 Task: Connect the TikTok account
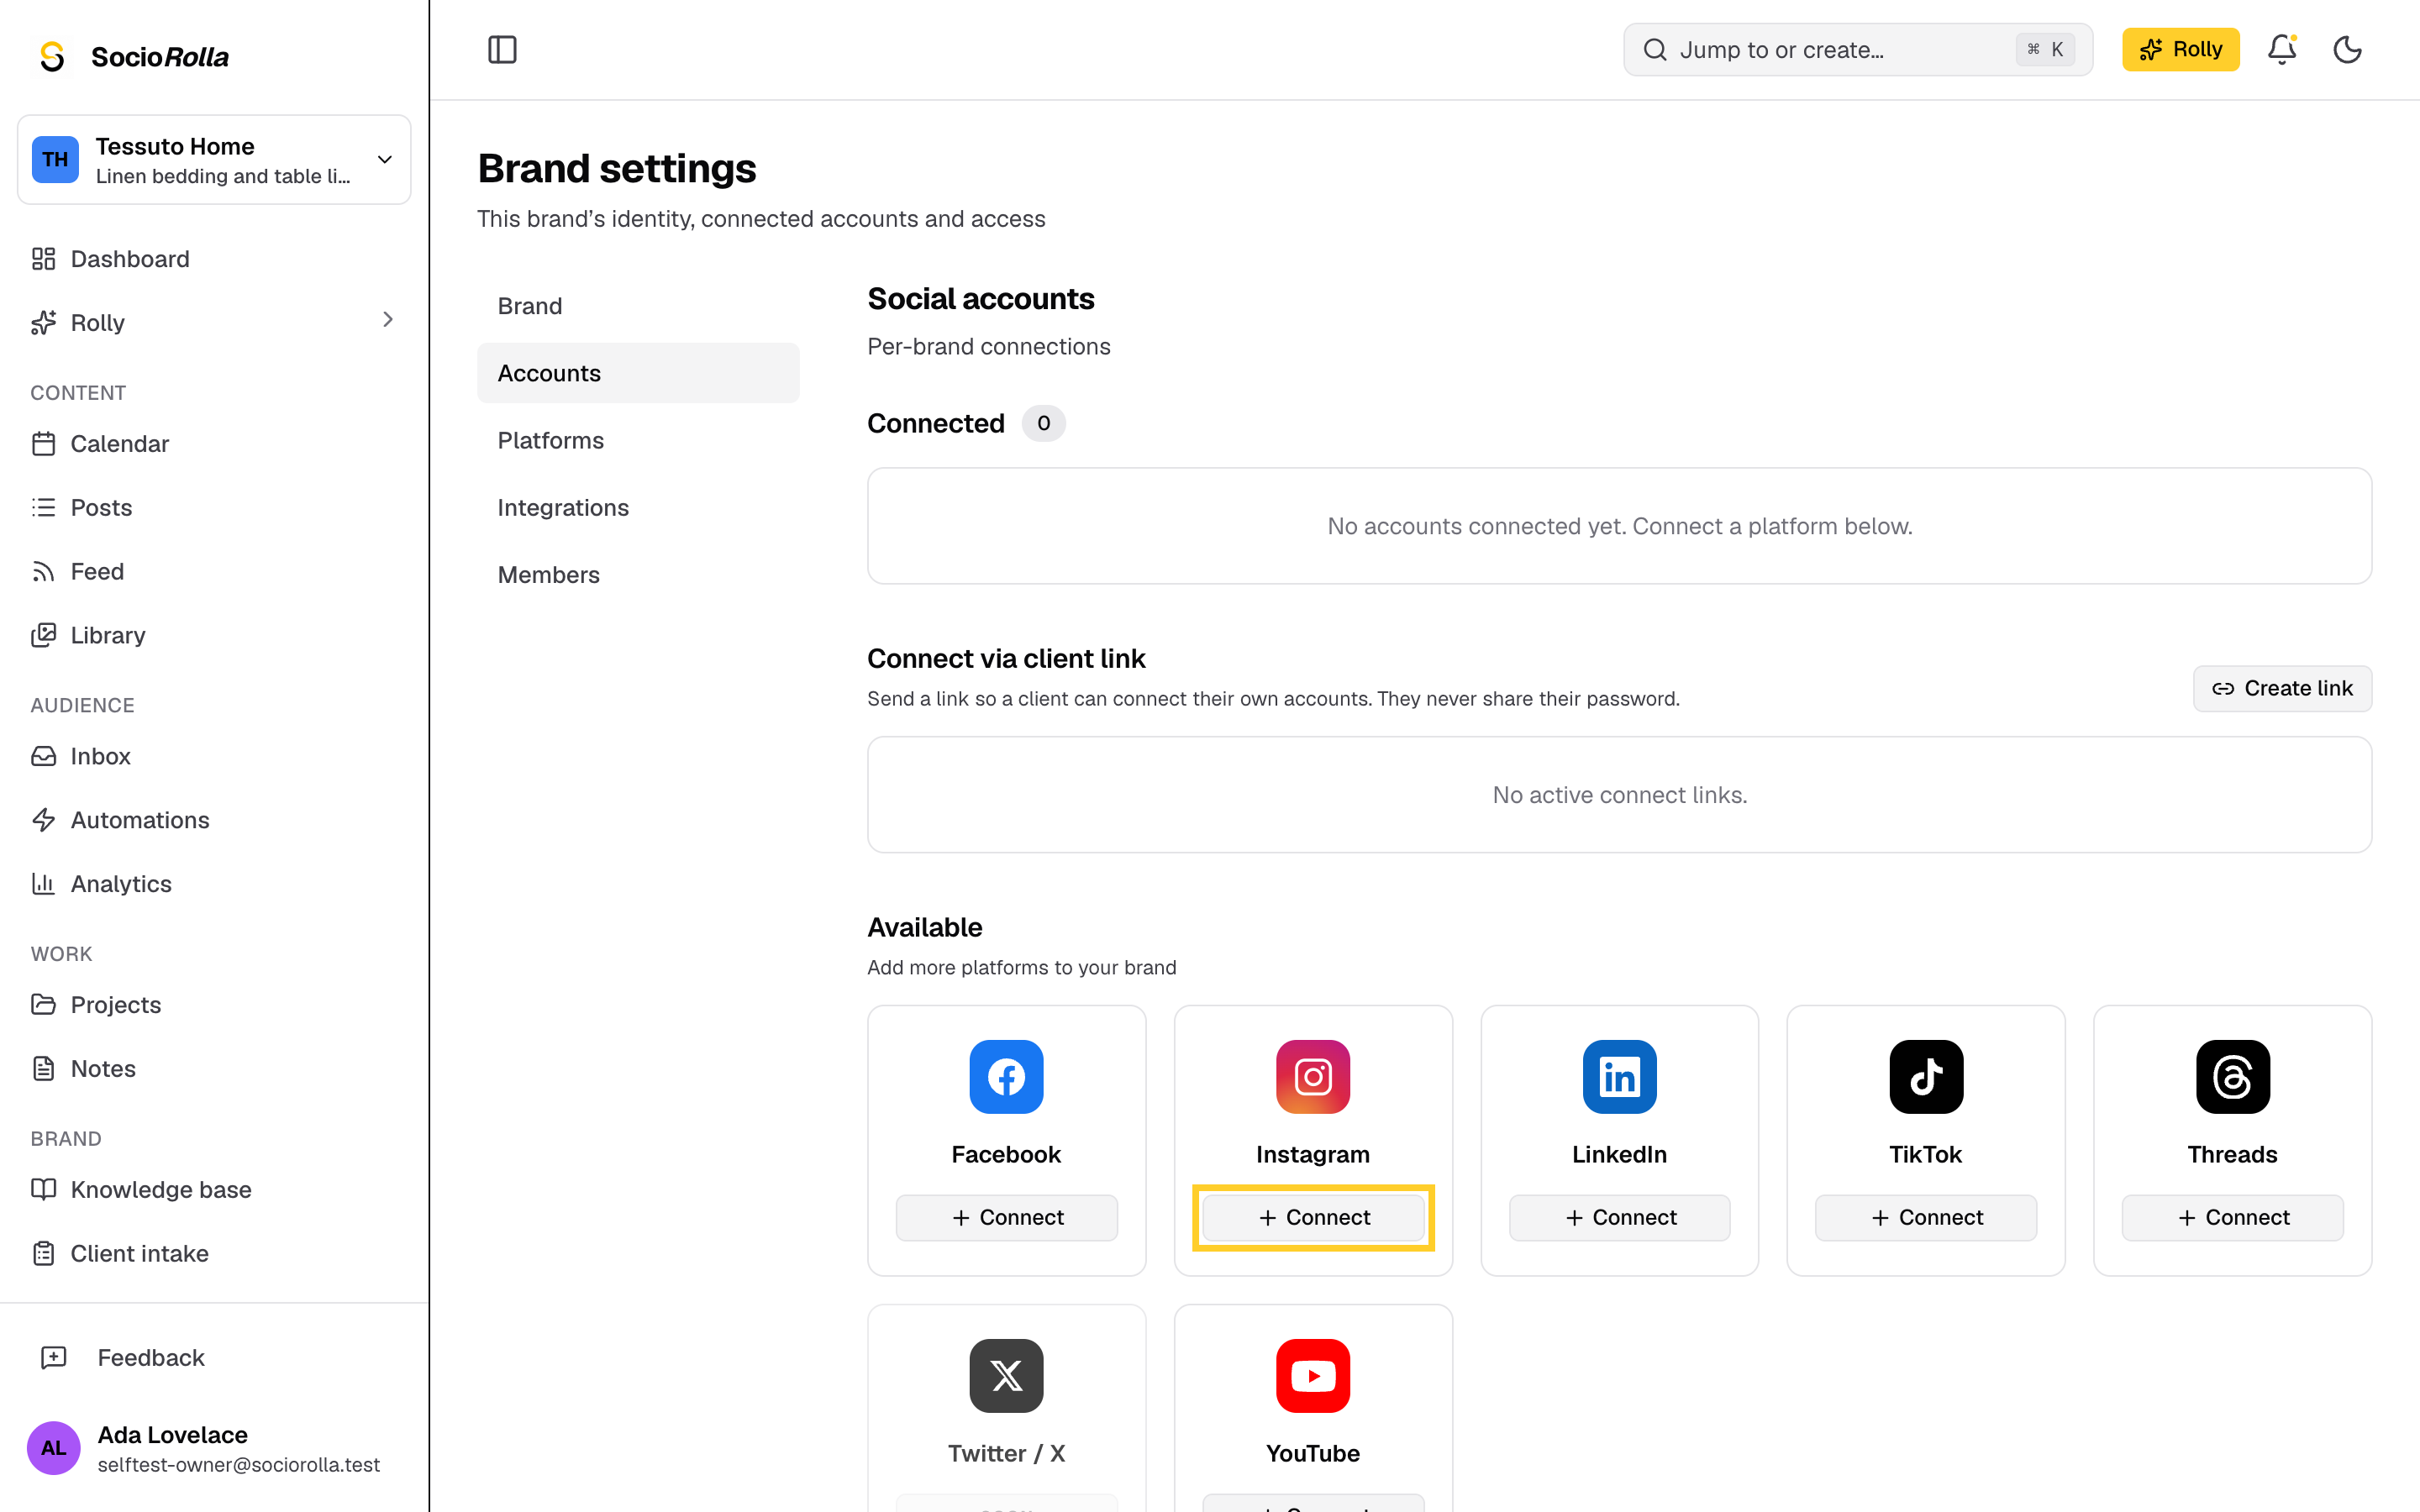coord(1926,1218)
